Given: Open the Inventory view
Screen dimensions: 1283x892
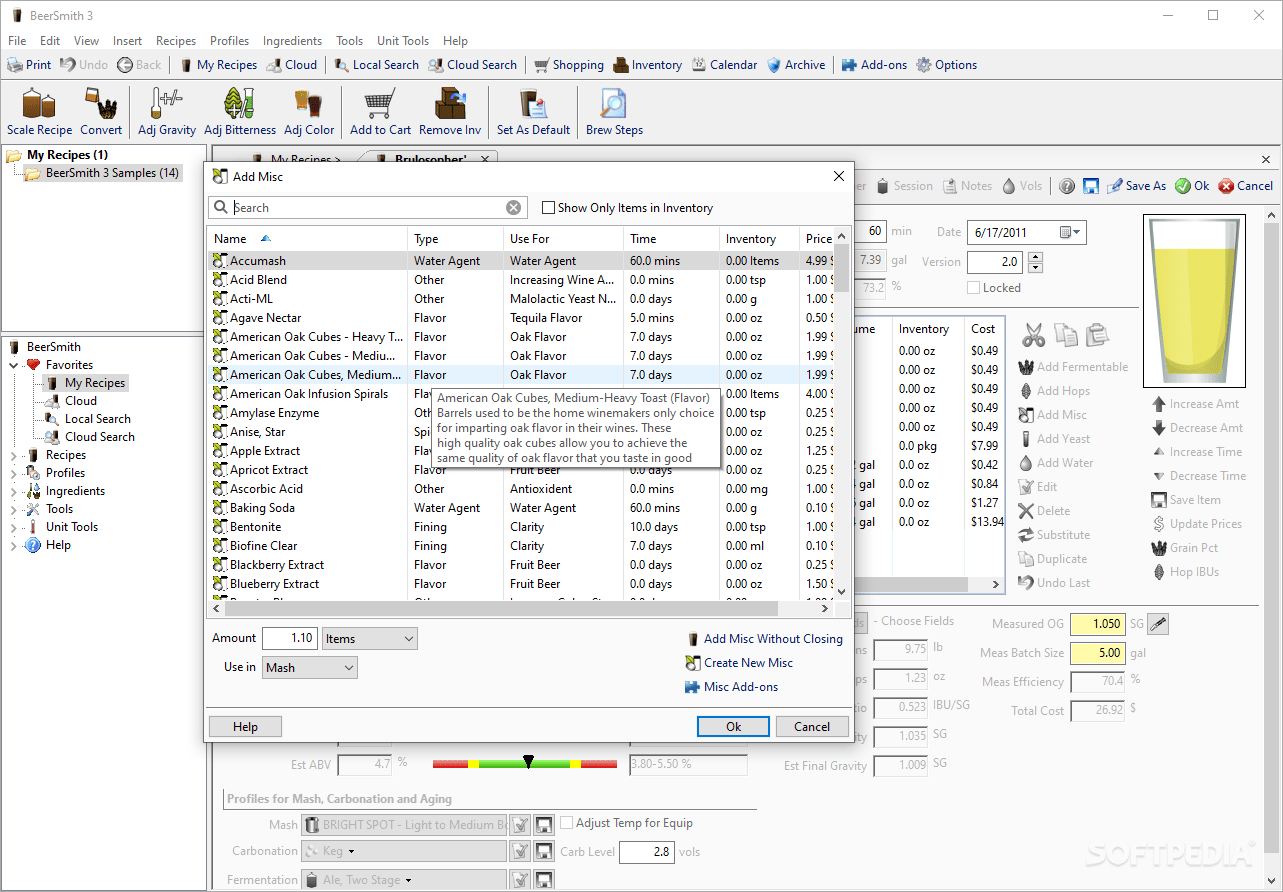Looking at the screenshot, I should click(648, 65).
